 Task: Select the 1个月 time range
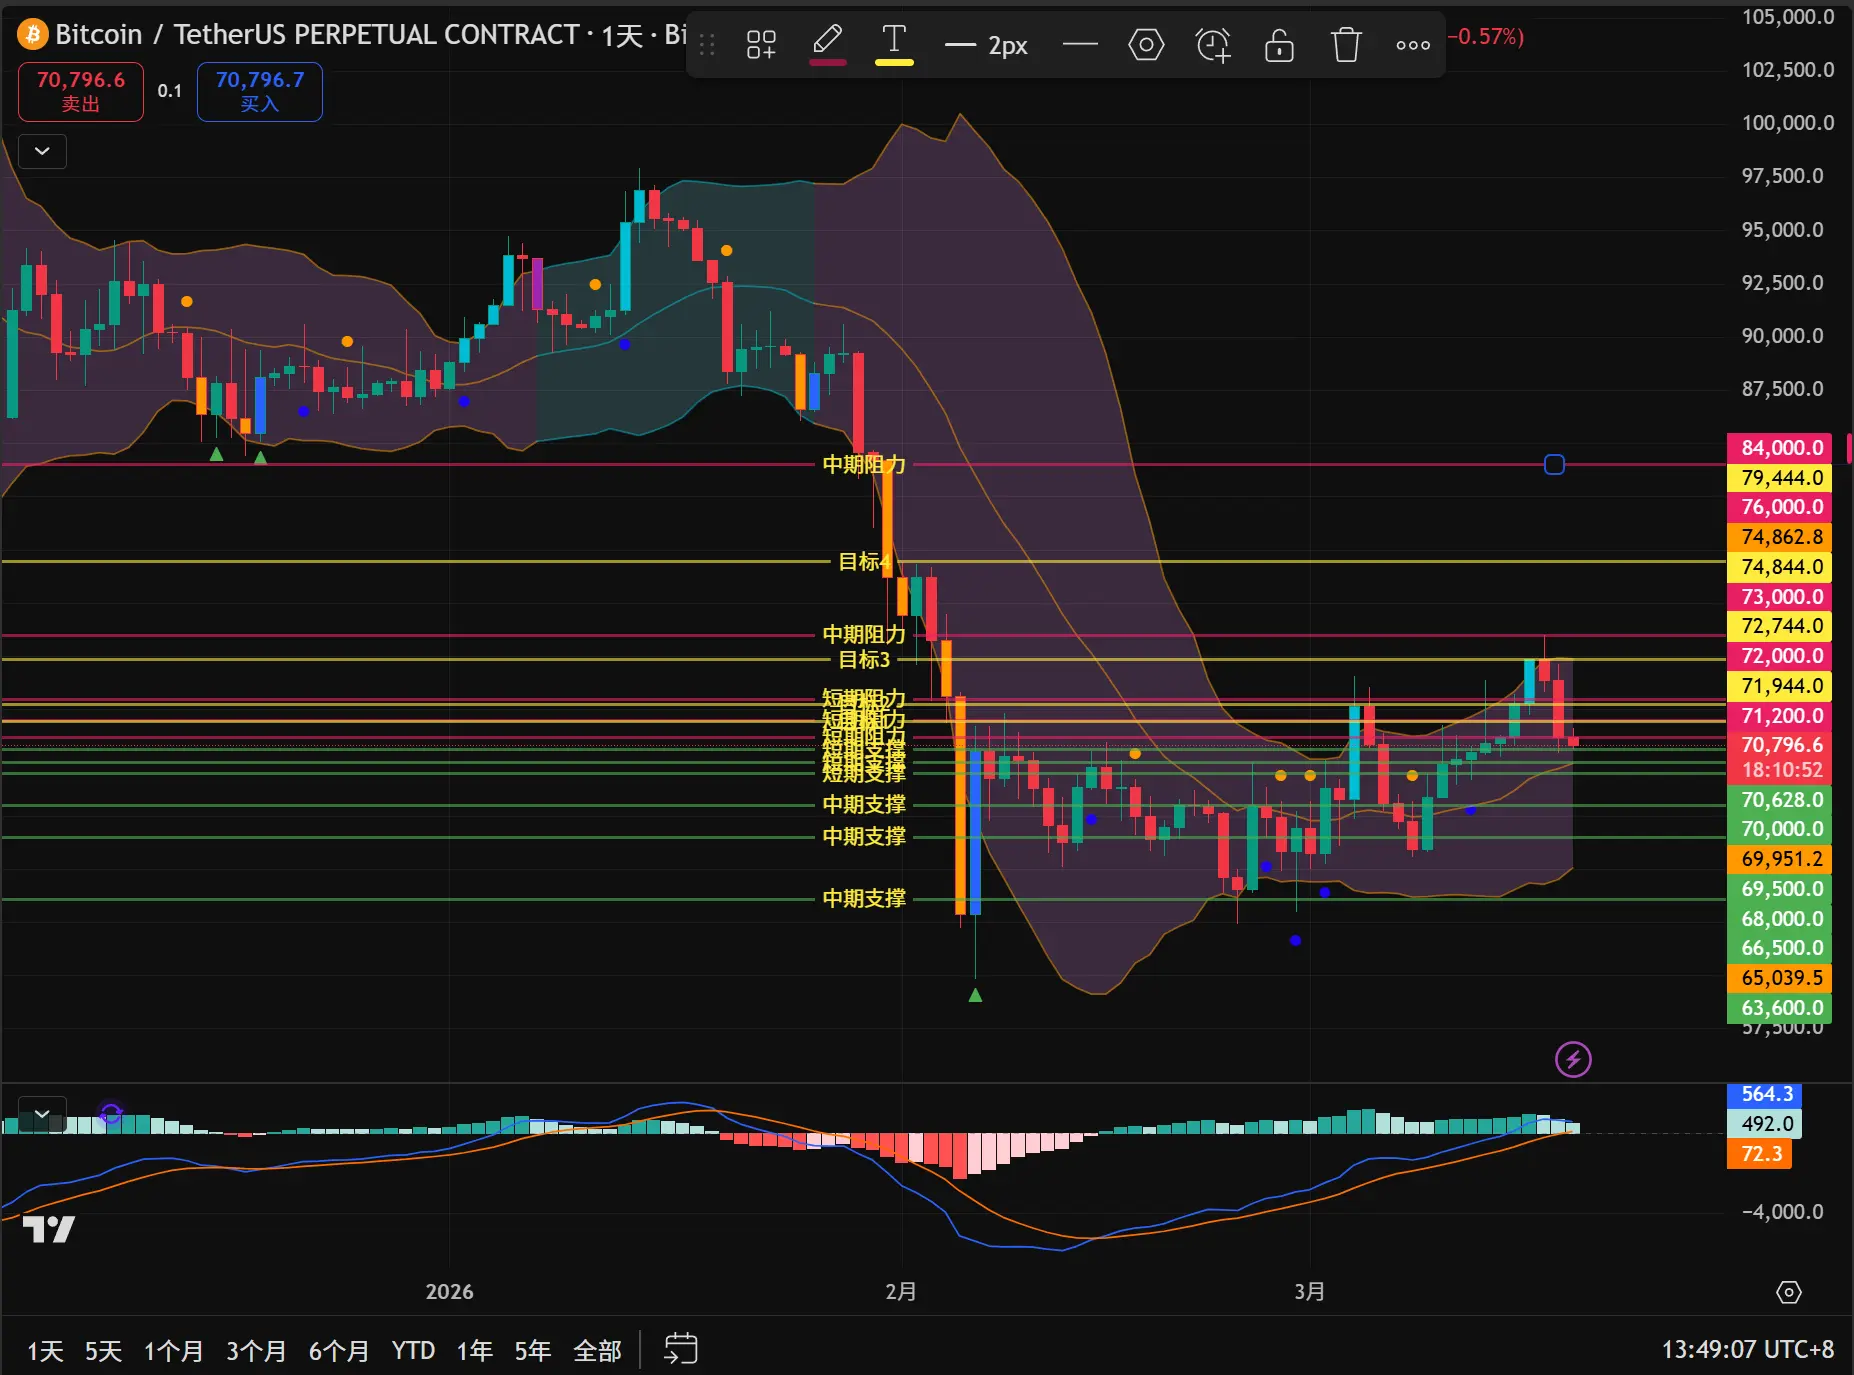(x=174, y=1351)
